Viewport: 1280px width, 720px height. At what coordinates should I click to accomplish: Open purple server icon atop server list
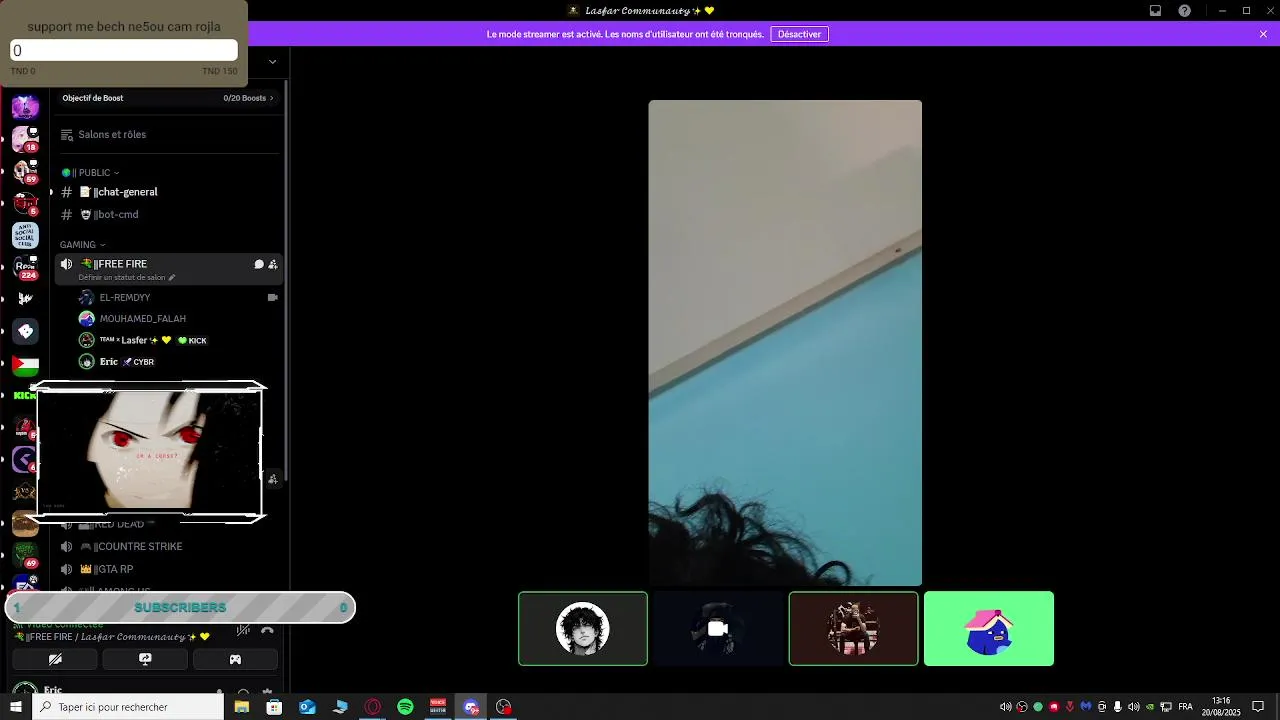25,107
